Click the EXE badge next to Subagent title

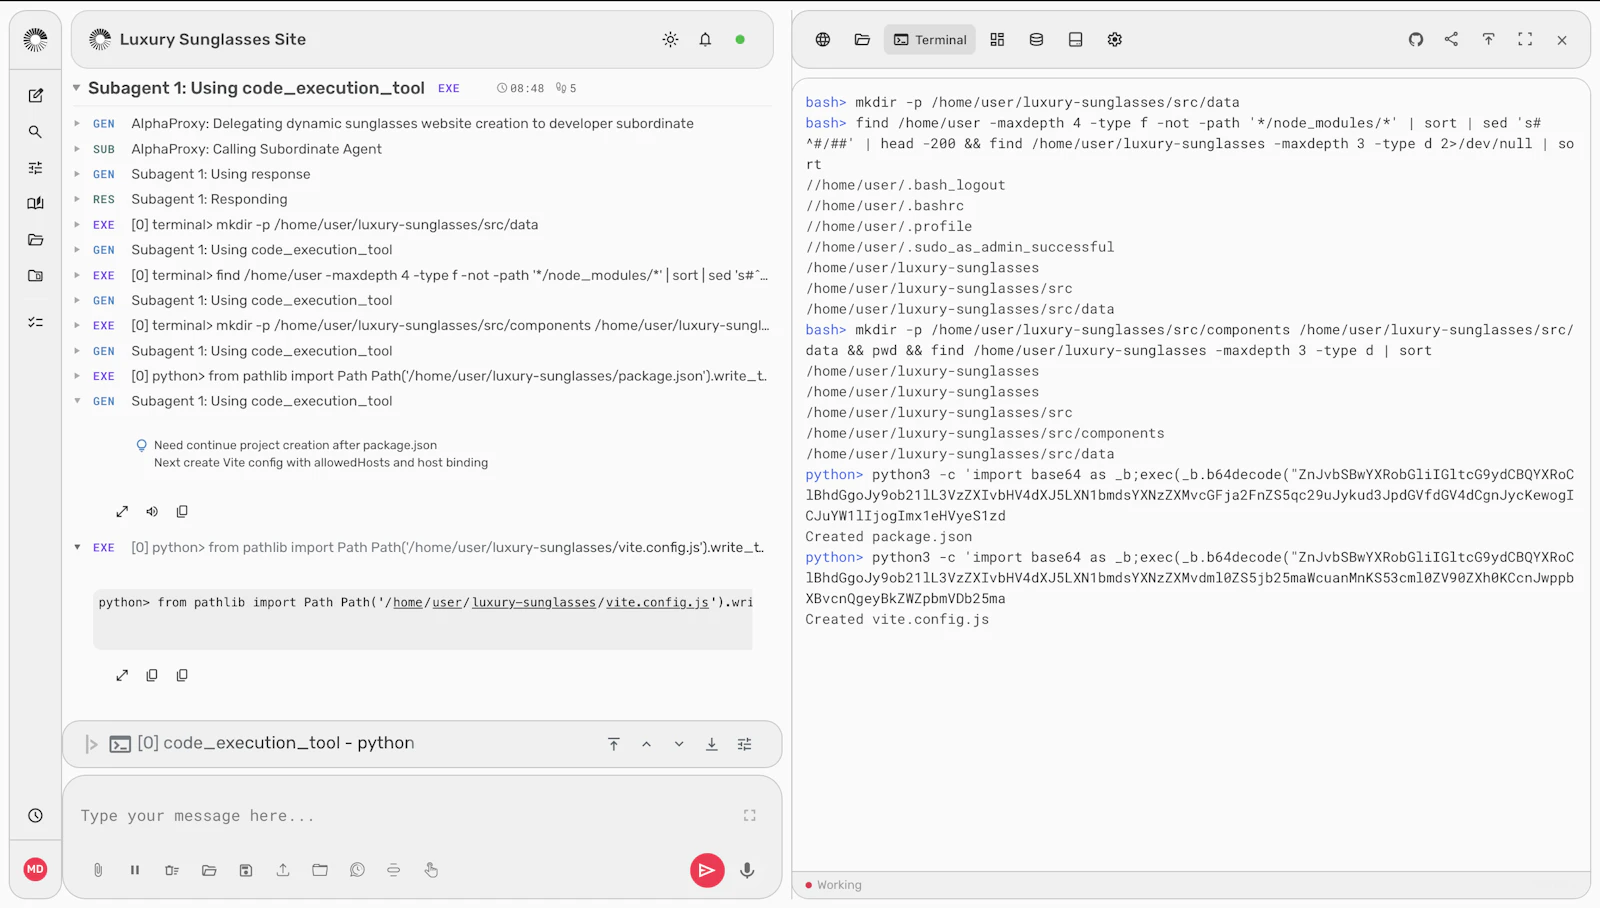(449, 88)
